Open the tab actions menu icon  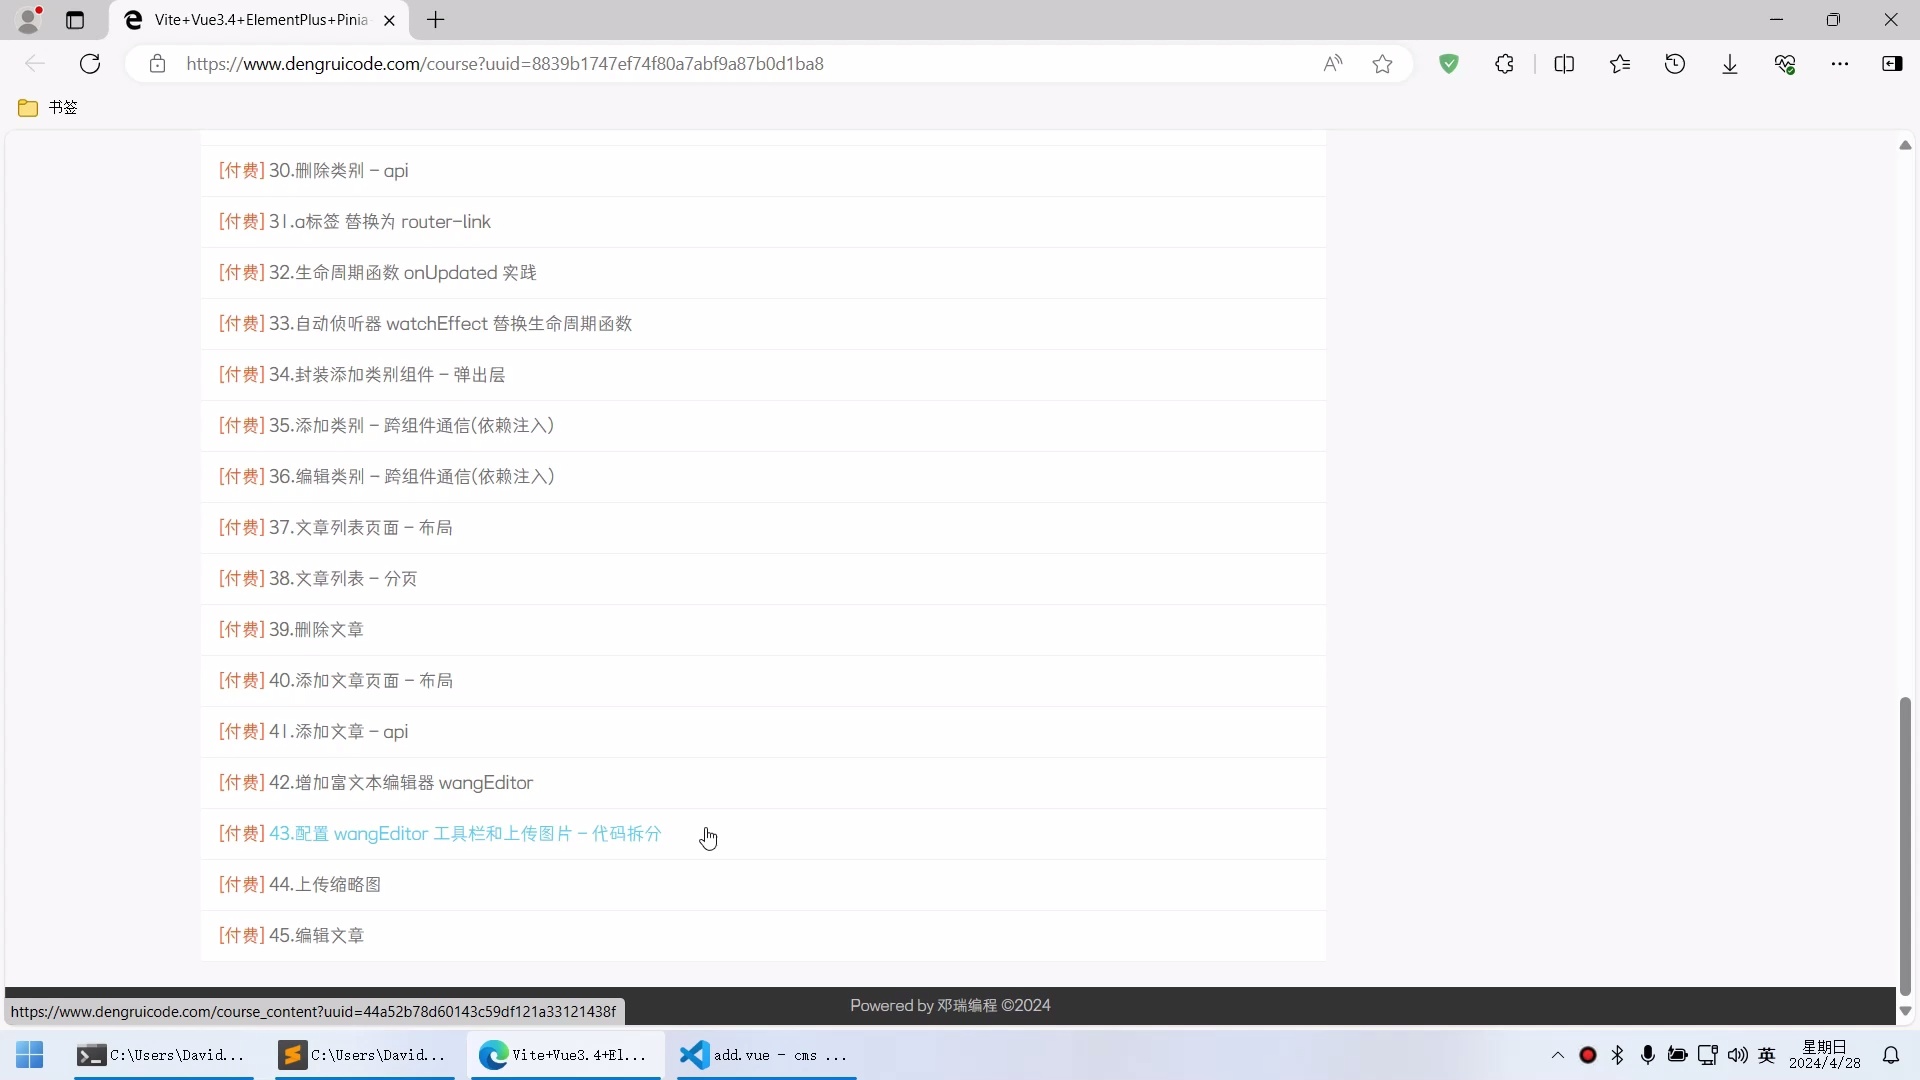(x=75, y=20)
